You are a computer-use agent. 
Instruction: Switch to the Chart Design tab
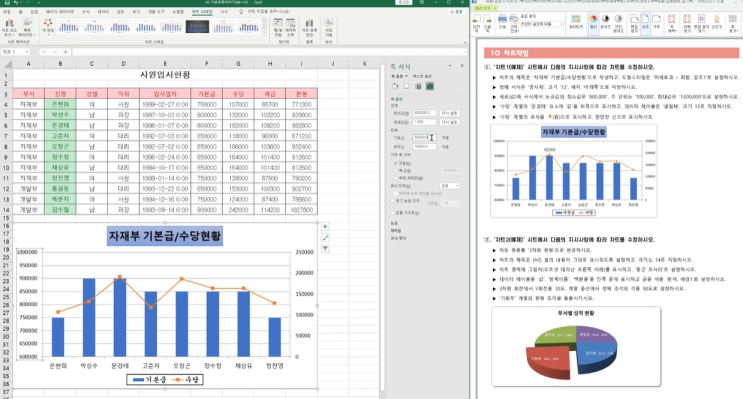point(202,12)
